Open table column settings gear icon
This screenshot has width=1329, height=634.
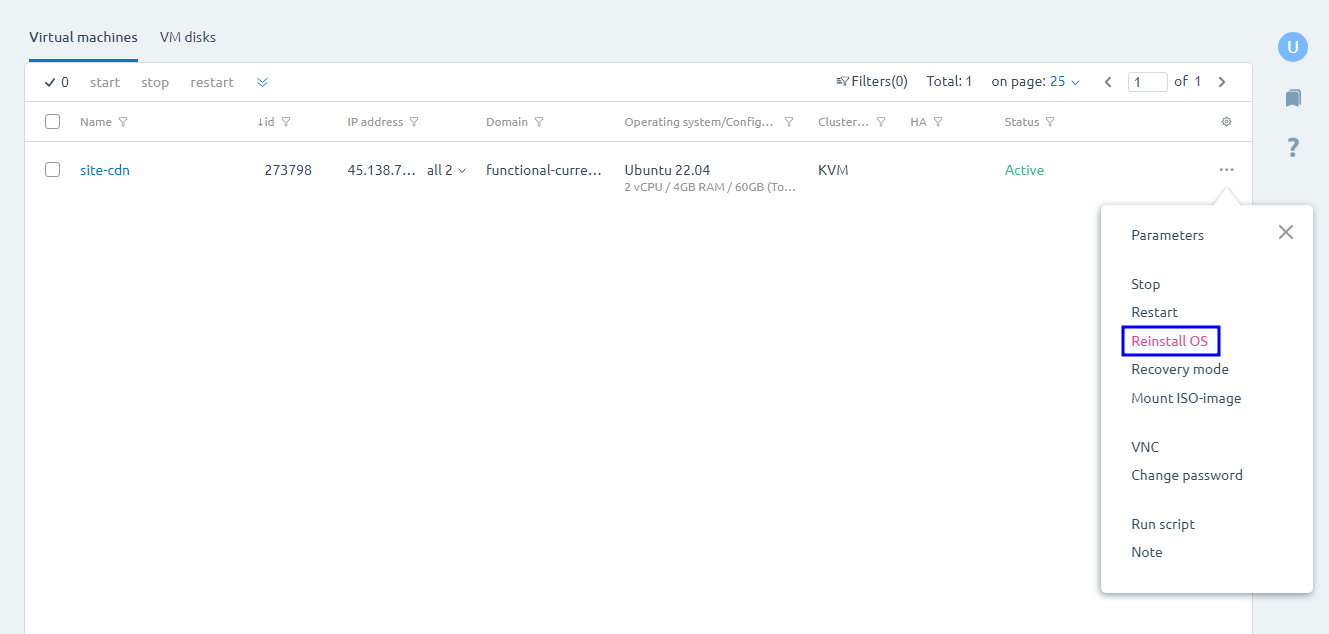point(1226,122)
